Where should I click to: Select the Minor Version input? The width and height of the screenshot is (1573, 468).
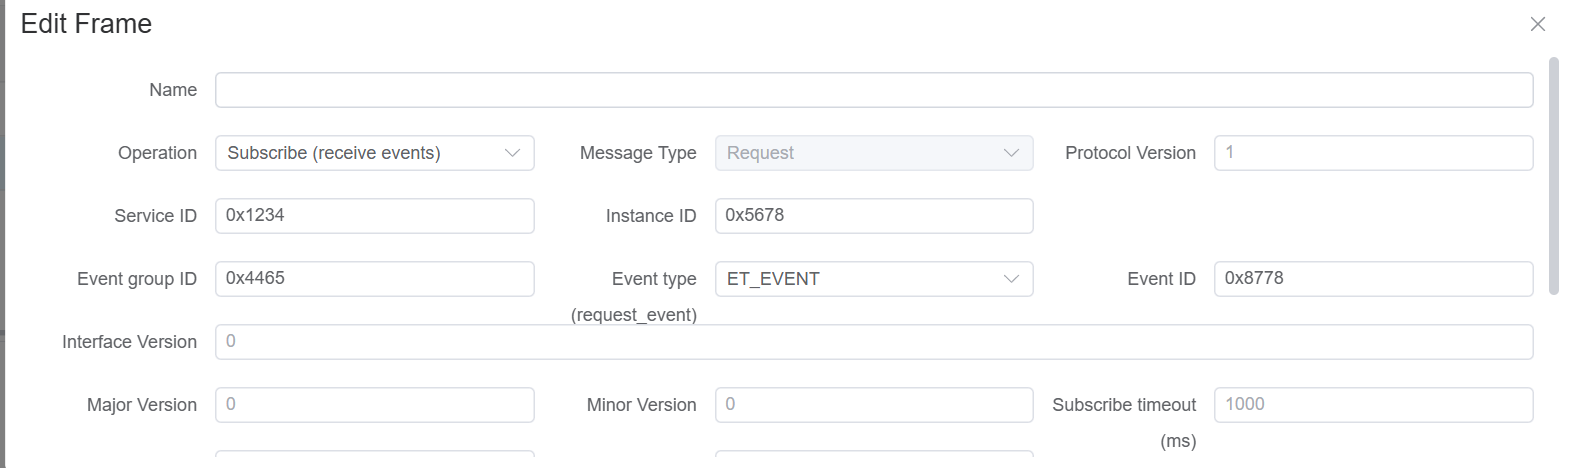[873, 405]
